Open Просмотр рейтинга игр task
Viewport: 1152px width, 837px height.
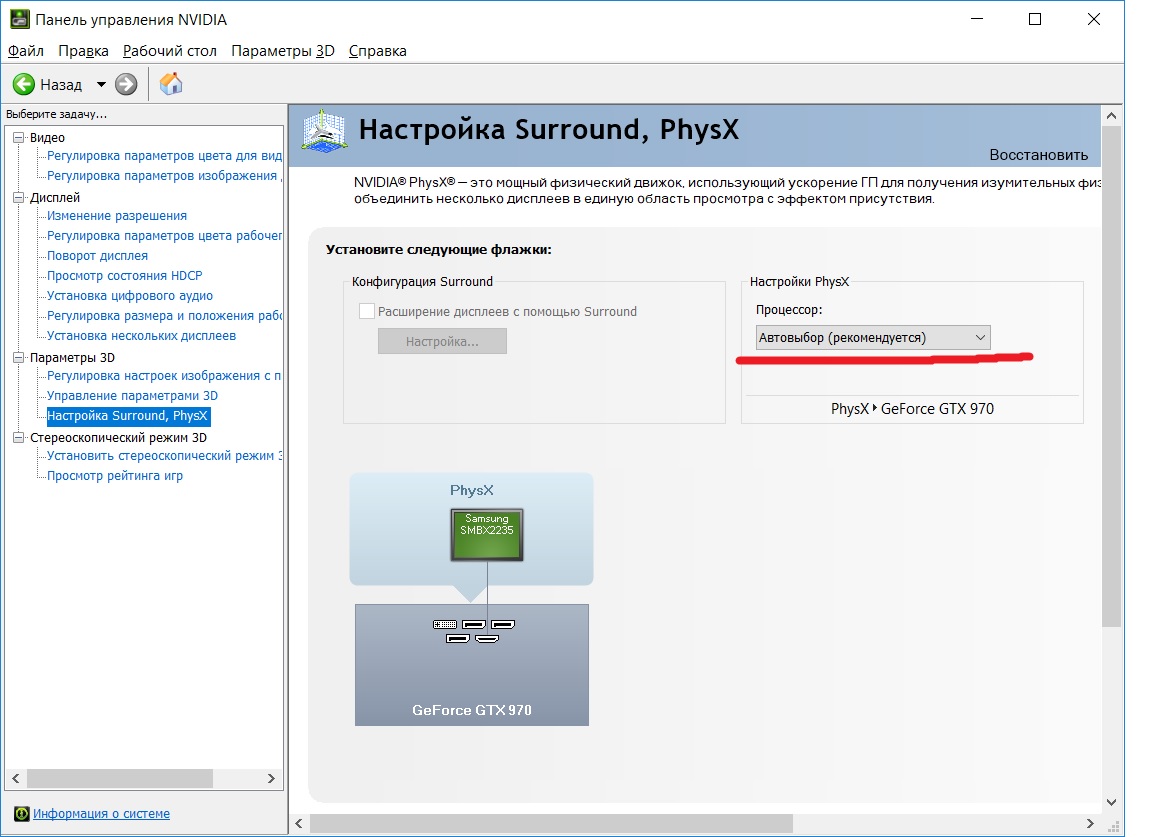(115, 475)
